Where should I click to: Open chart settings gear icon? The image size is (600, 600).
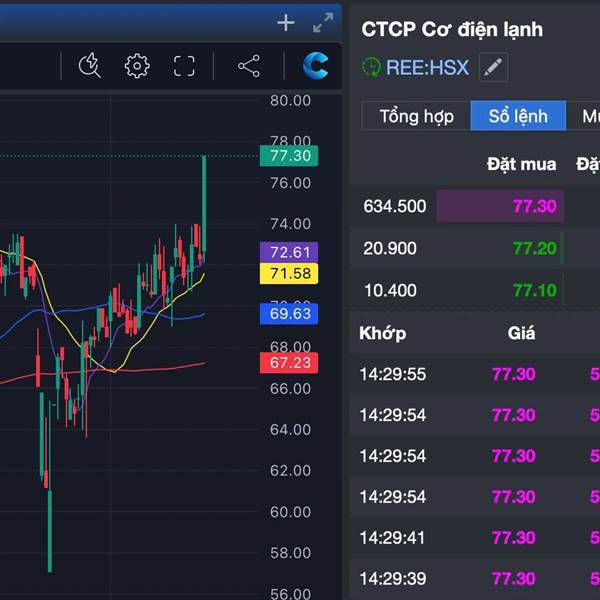[137, 66]
